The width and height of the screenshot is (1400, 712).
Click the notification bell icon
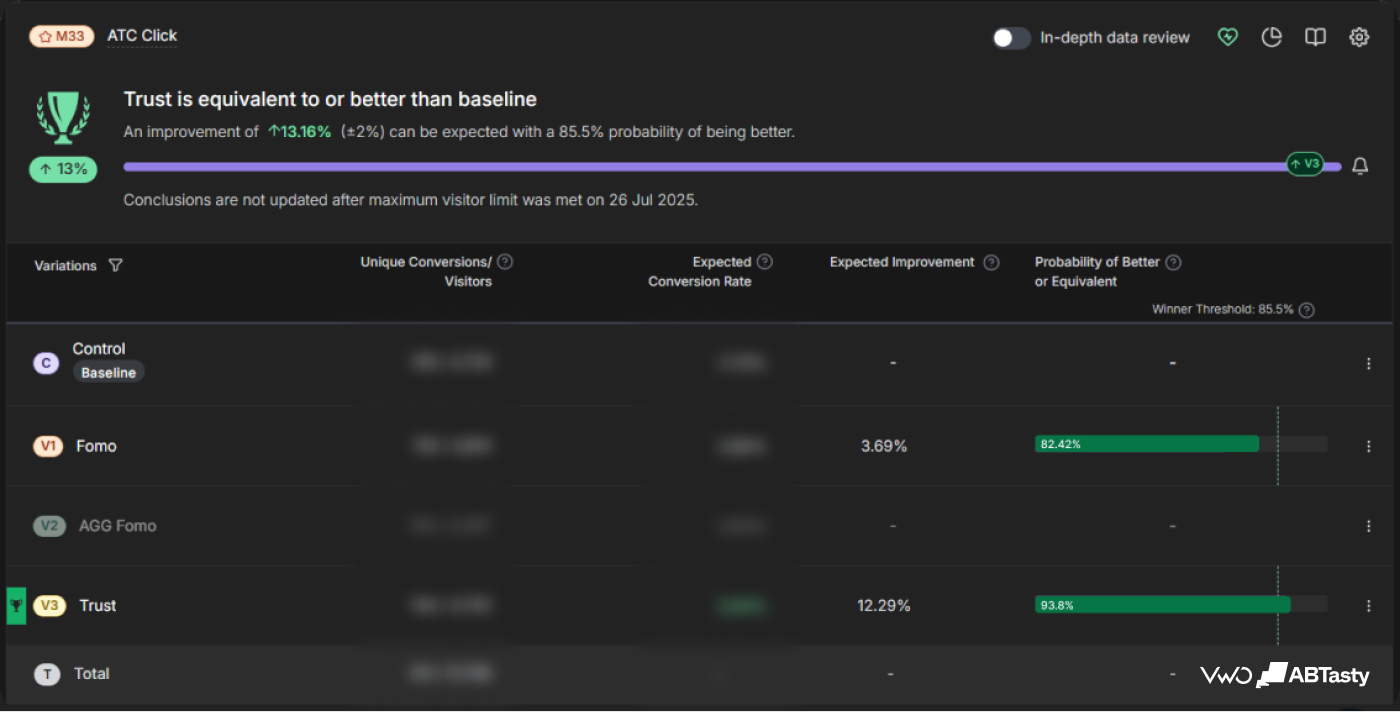click(x=1360, y=166)
